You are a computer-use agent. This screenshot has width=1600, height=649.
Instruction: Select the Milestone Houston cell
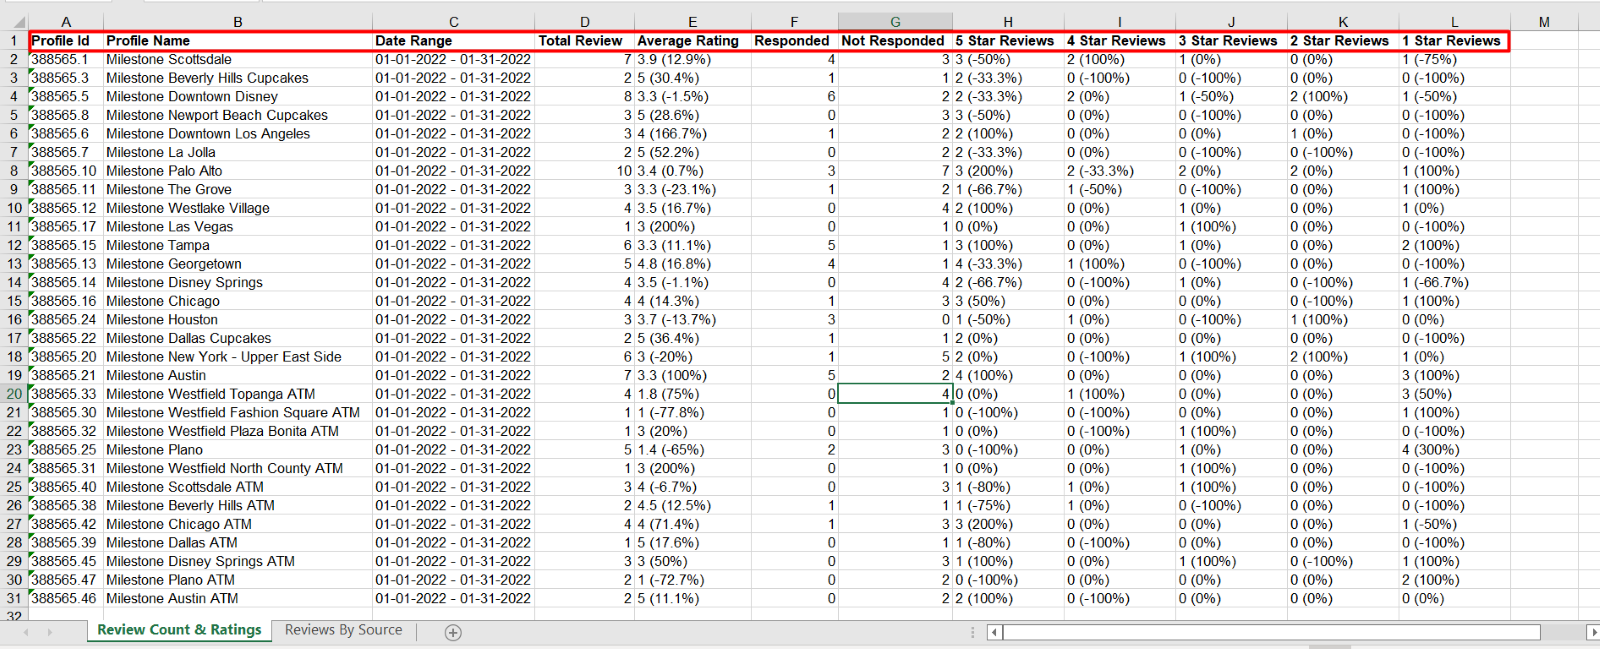[x=238, y=320]
